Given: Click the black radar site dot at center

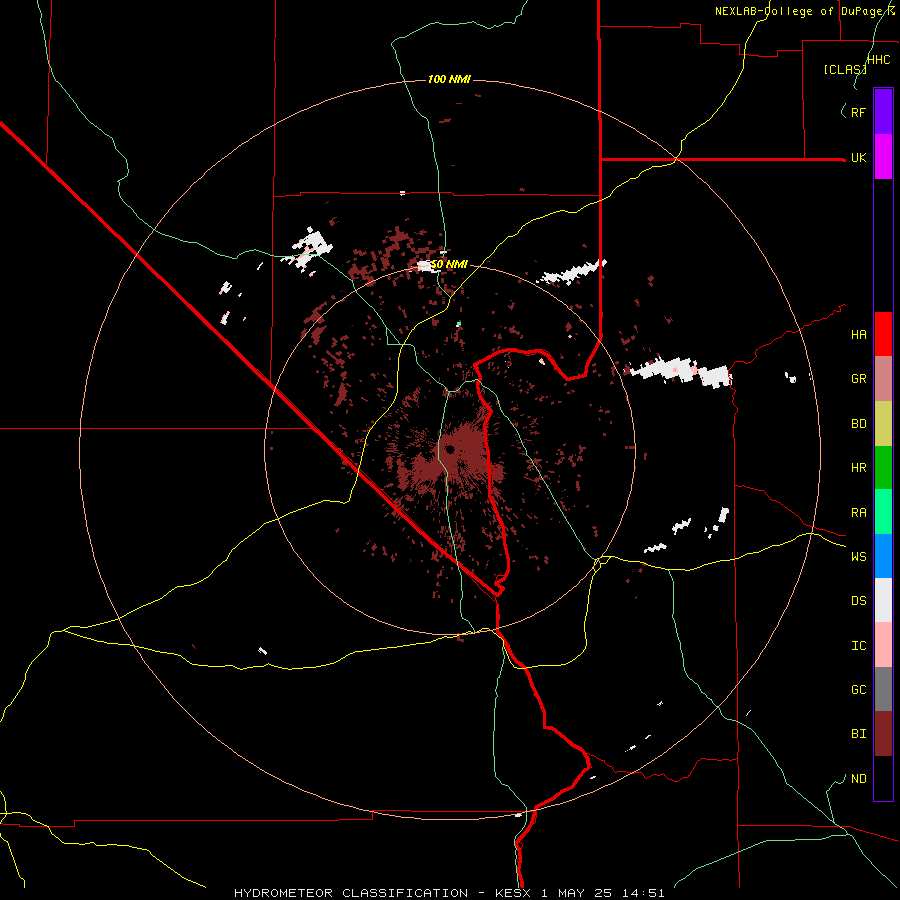Looking at the screenshot, I should click(449, 449).
